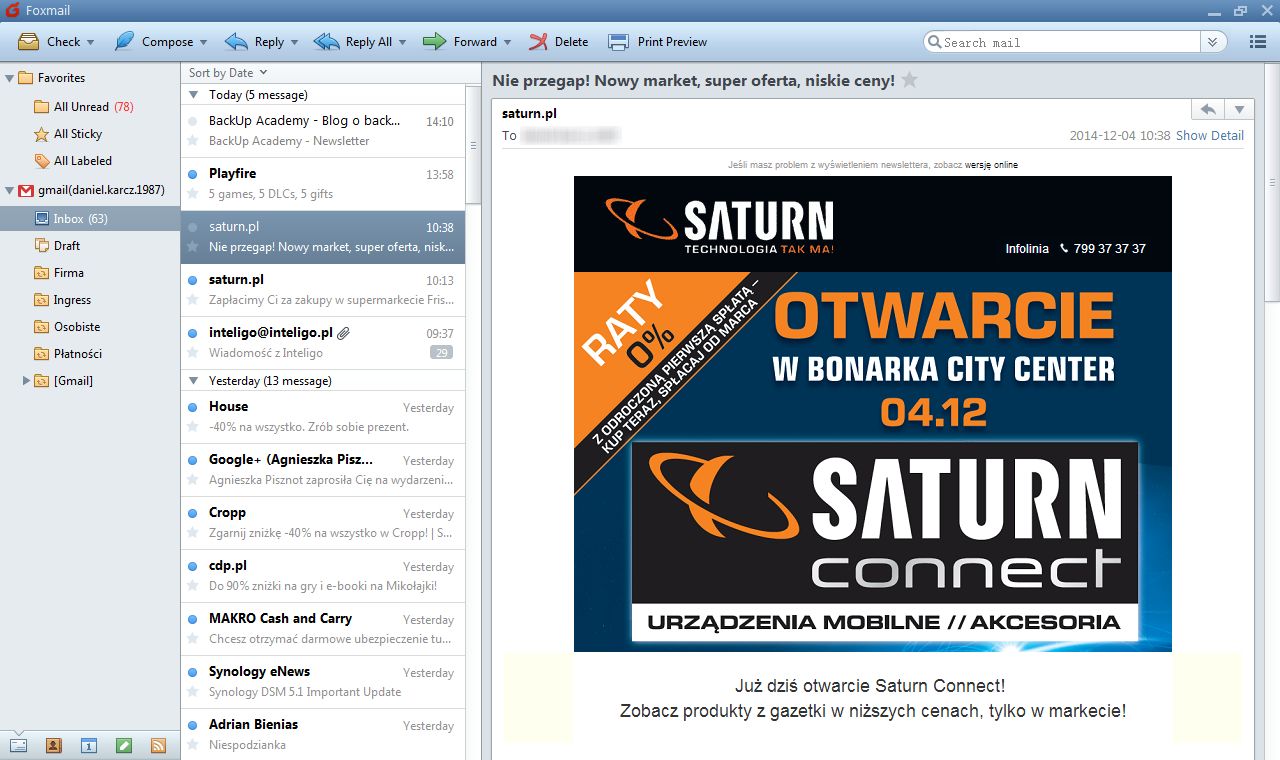
Task: Expand the [Gmail] folder
Action: tap(26, 380)
